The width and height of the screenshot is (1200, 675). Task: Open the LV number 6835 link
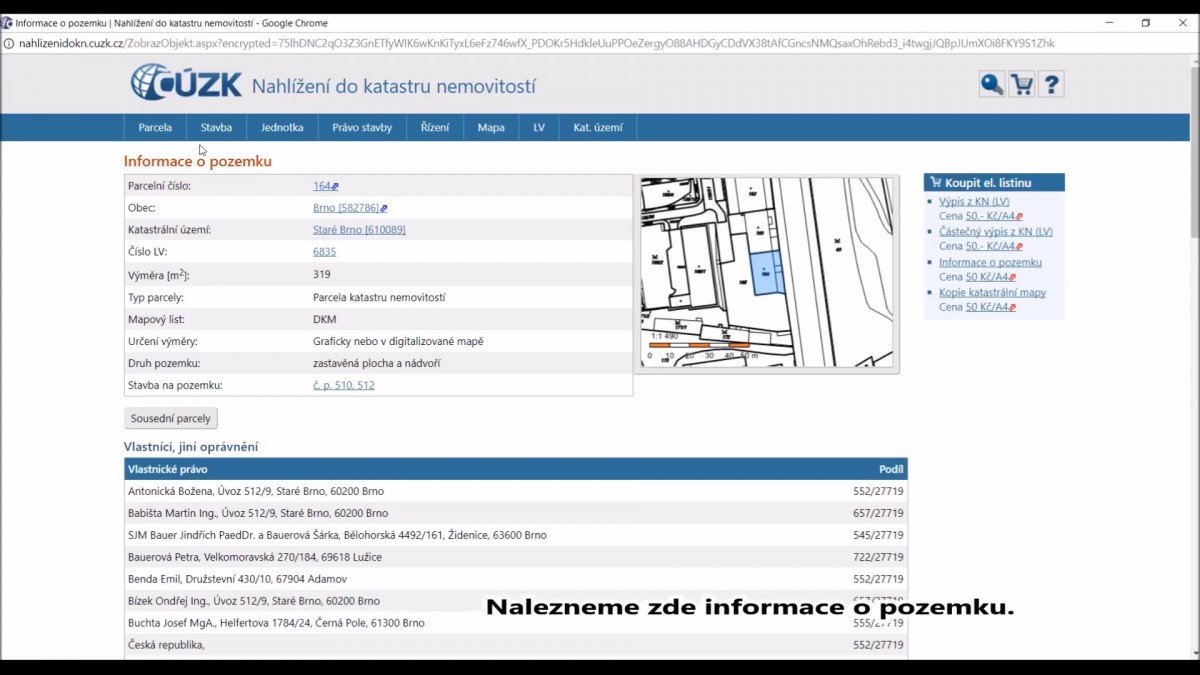point(324,252)
